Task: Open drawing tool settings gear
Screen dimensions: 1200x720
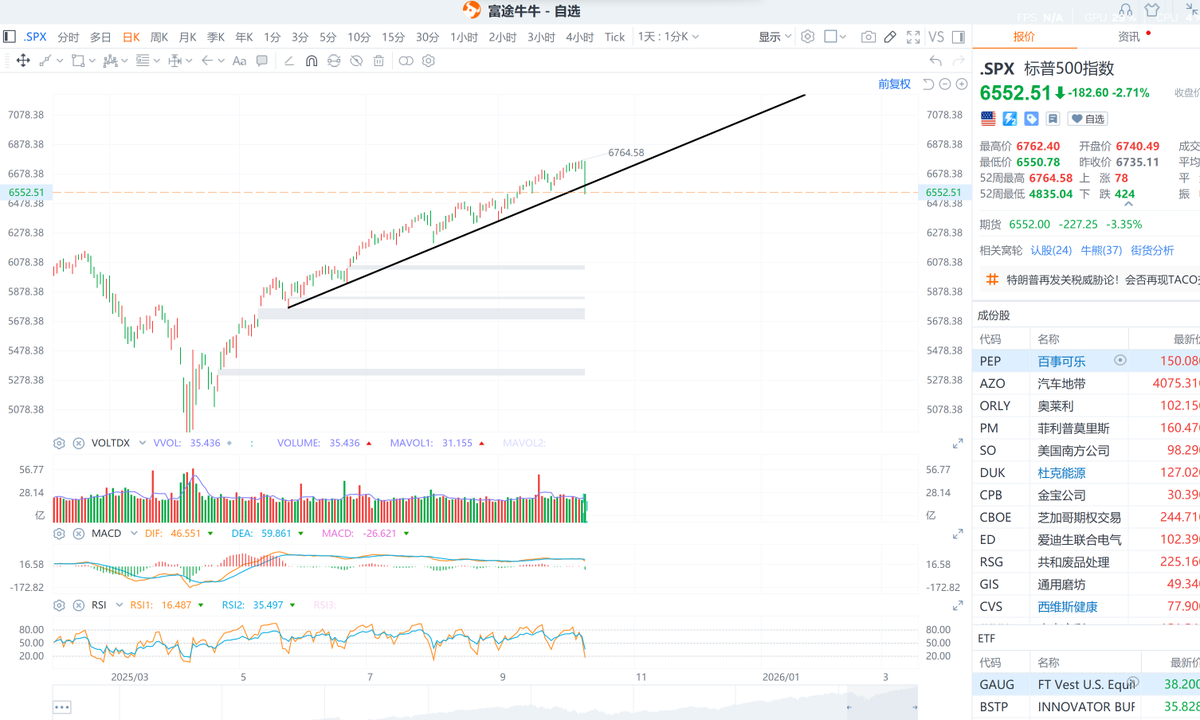Action: pos(428,61)
